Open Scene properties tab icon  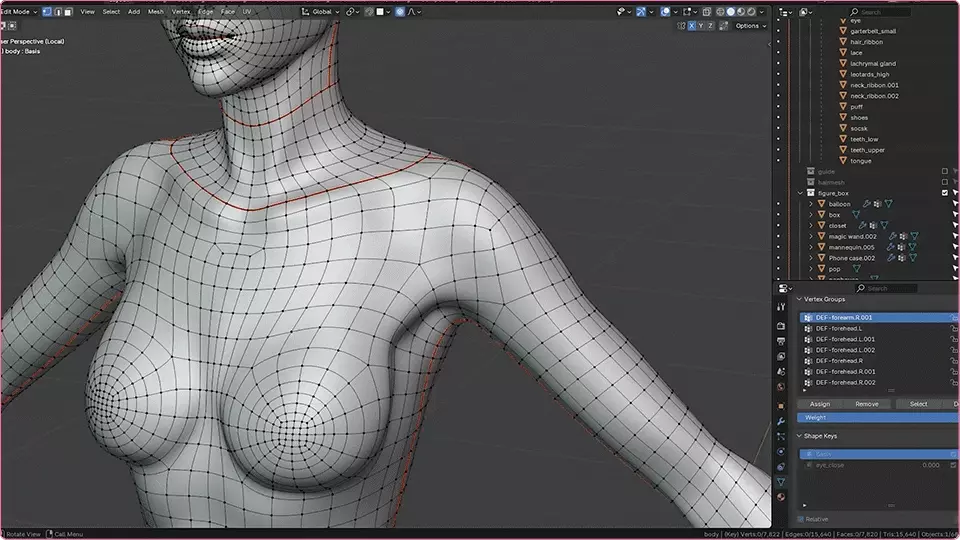781,372
